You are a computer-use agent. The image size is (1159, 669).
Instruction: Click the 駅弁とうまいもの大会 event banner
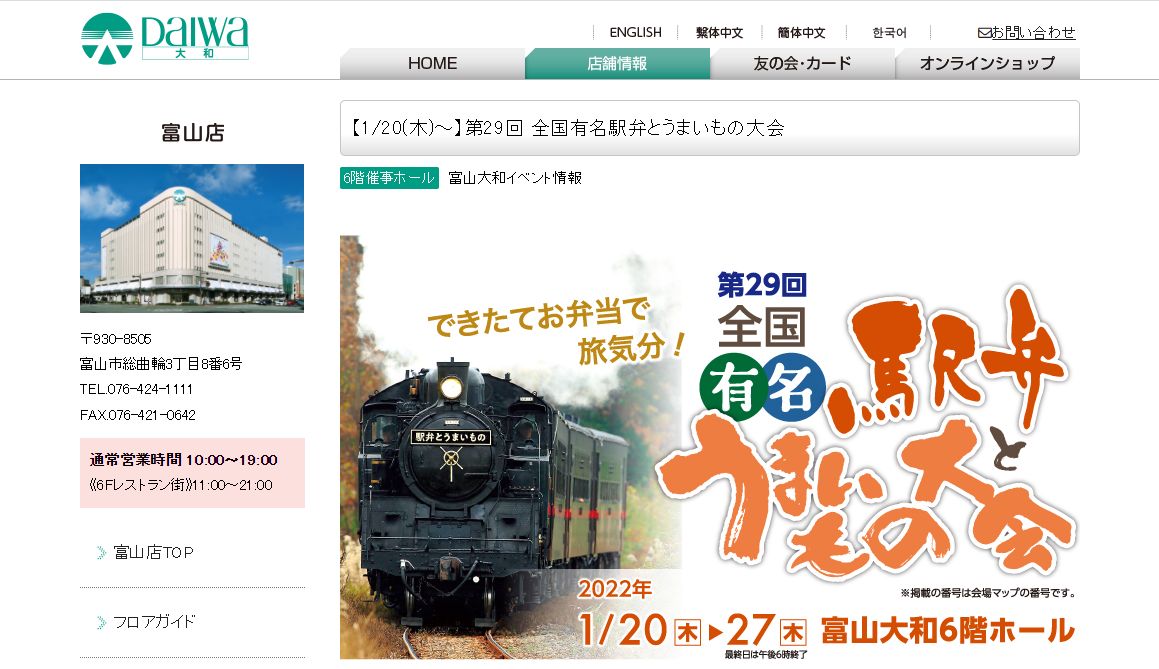click(x=710, y=447)
